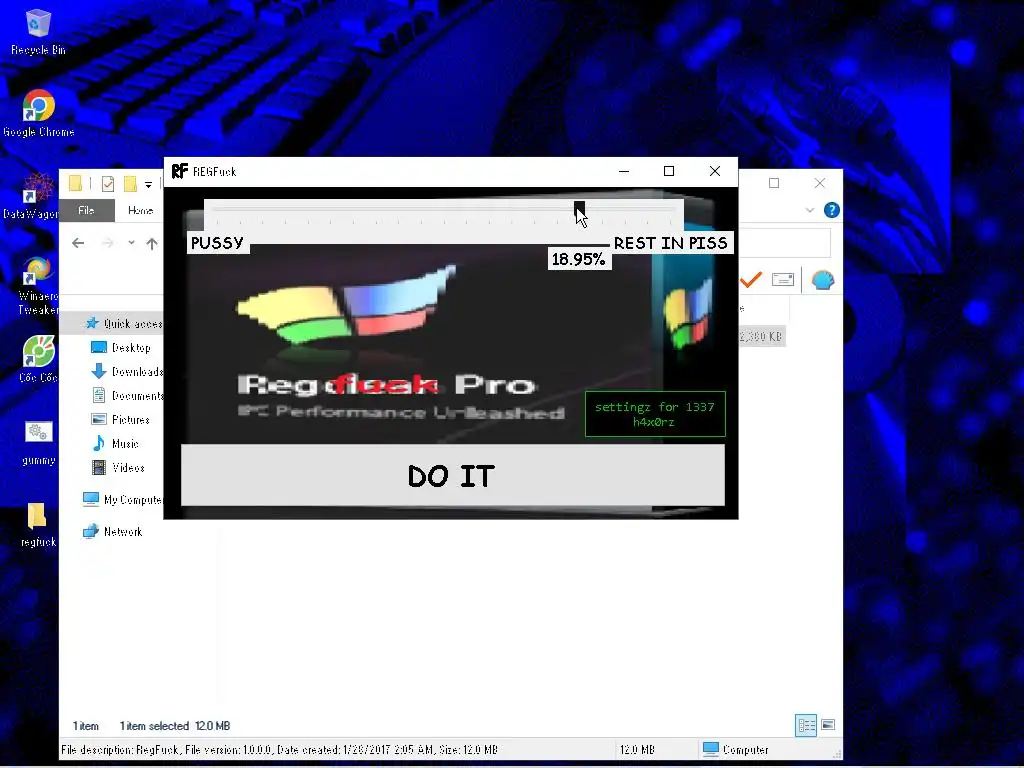The image size is (1024, 768).
Task: Click the blue shell ribbon icon
Action: coord(823,280)
